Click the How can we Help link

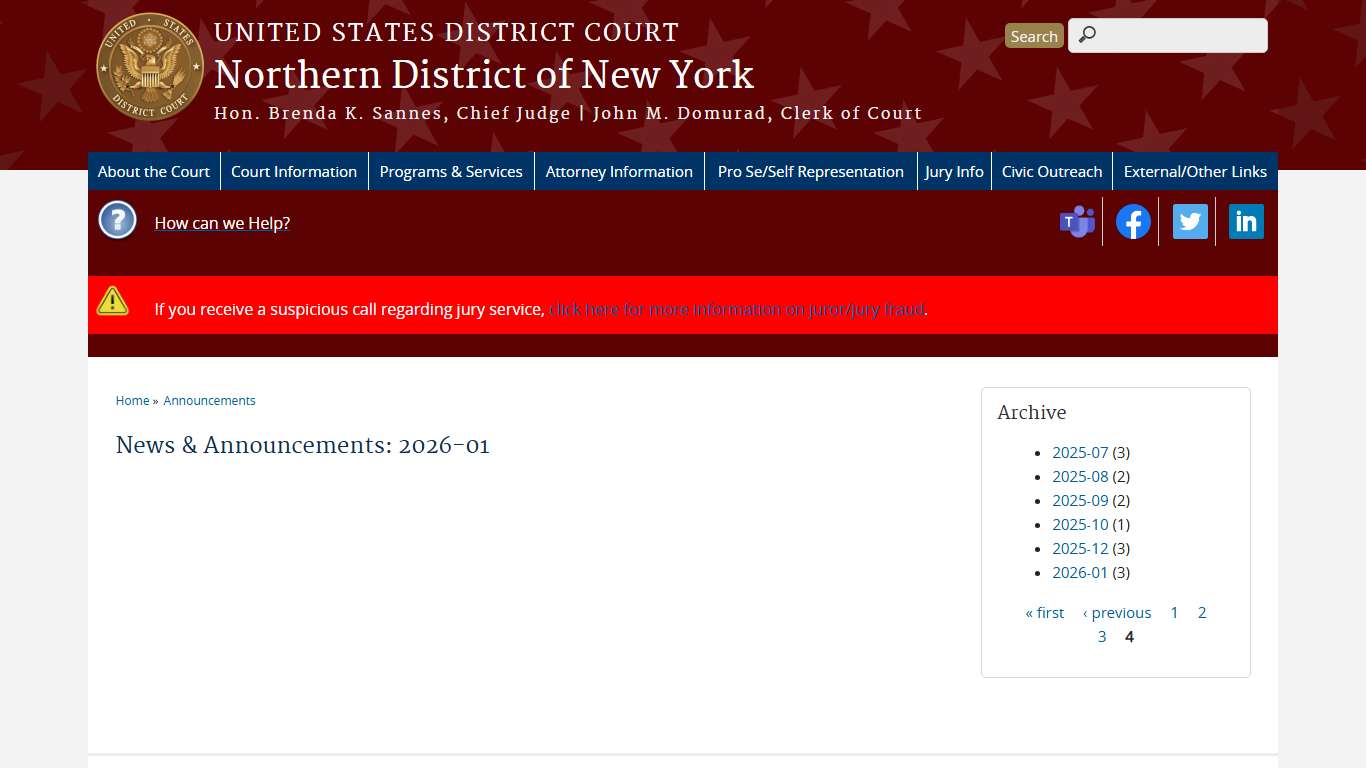click(221, 223)
